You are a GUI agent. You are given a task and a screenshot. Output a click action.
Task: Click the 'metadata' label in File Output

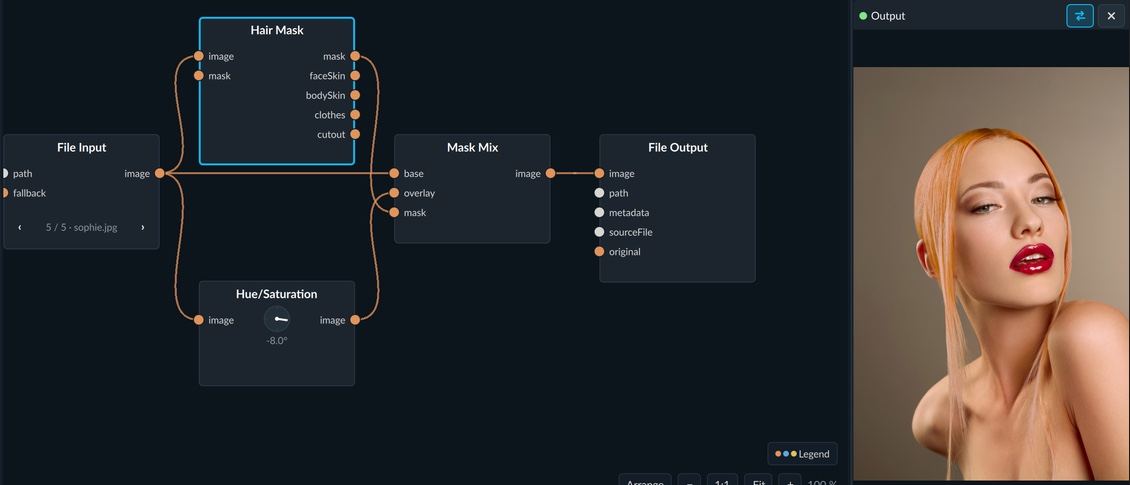tap(629, 212)
